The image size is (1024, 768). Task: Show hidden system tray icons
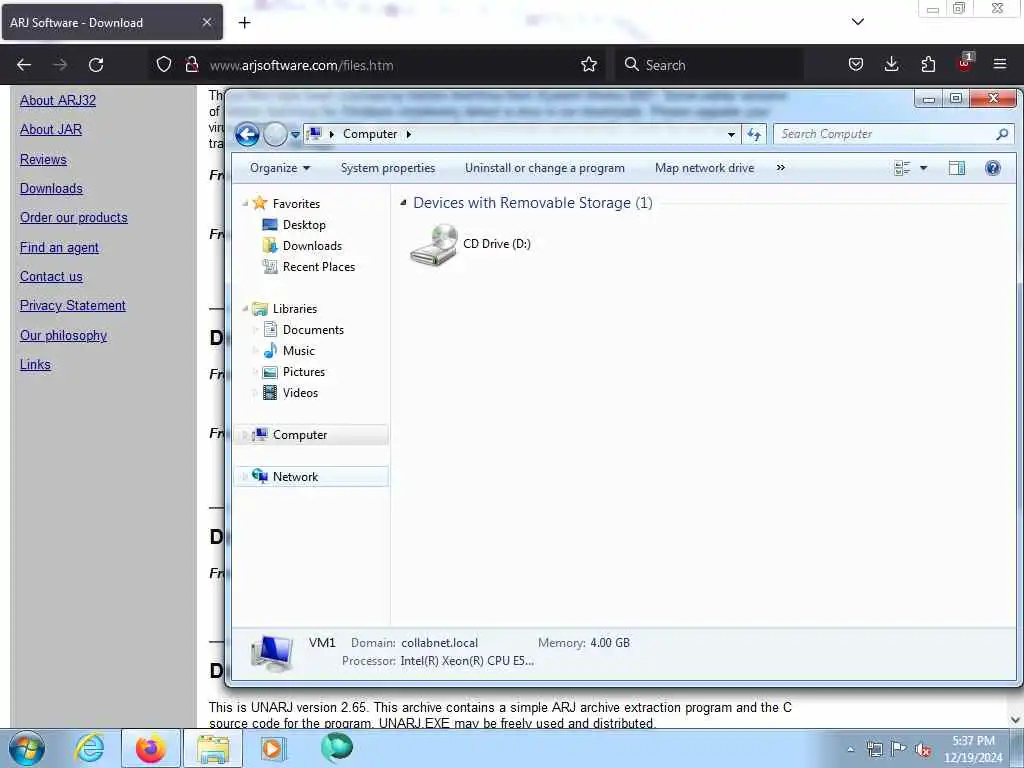[850, 749]
